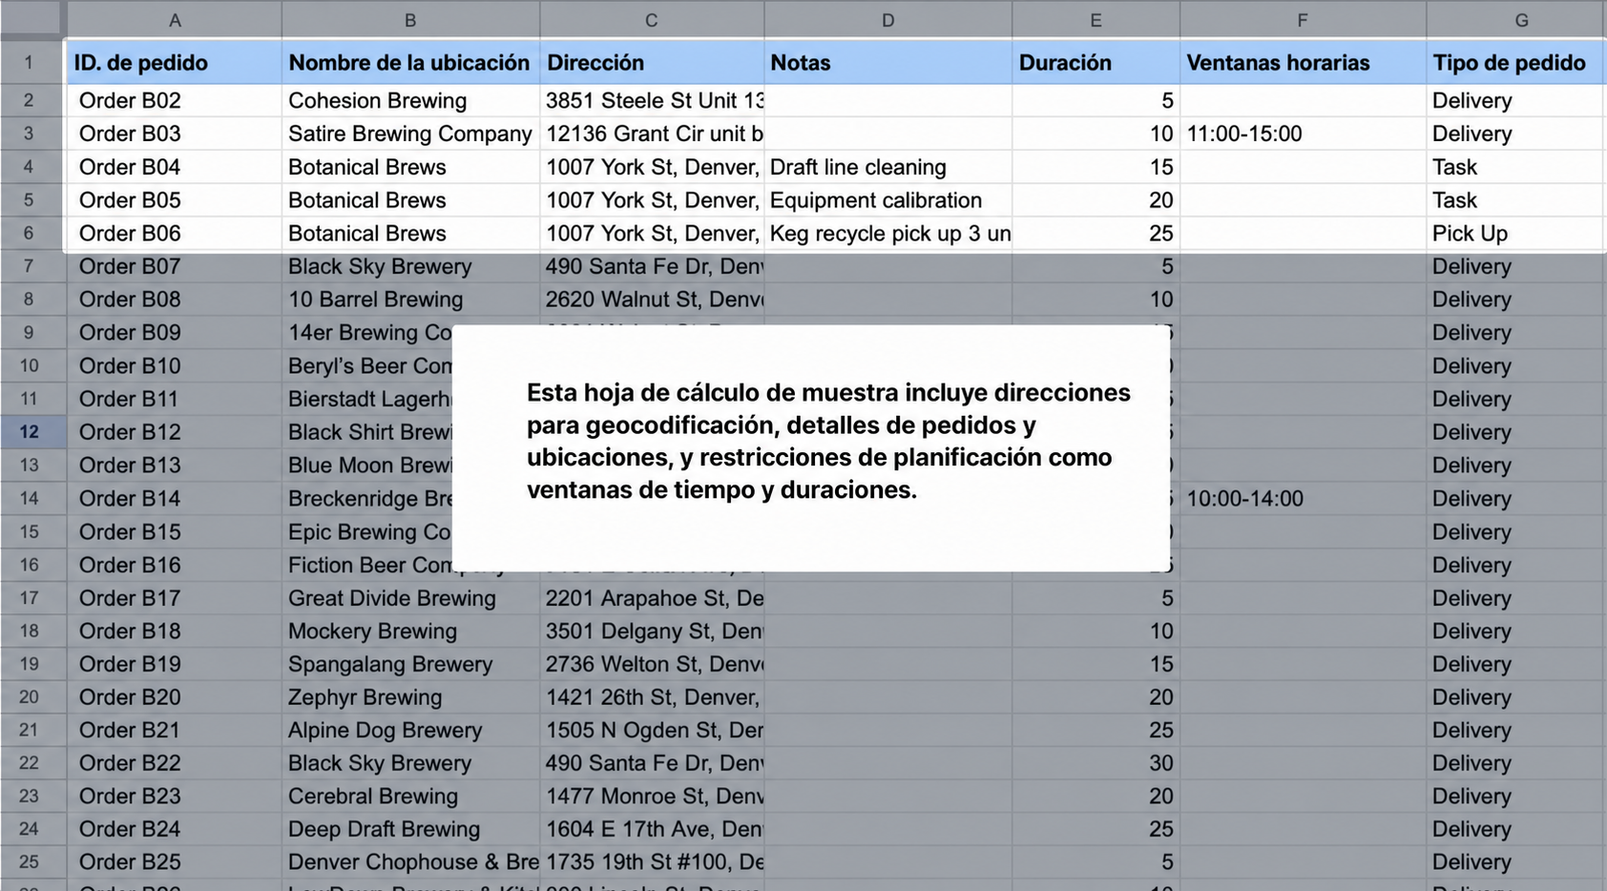Select cell 'Order B12'

point(174,432)
